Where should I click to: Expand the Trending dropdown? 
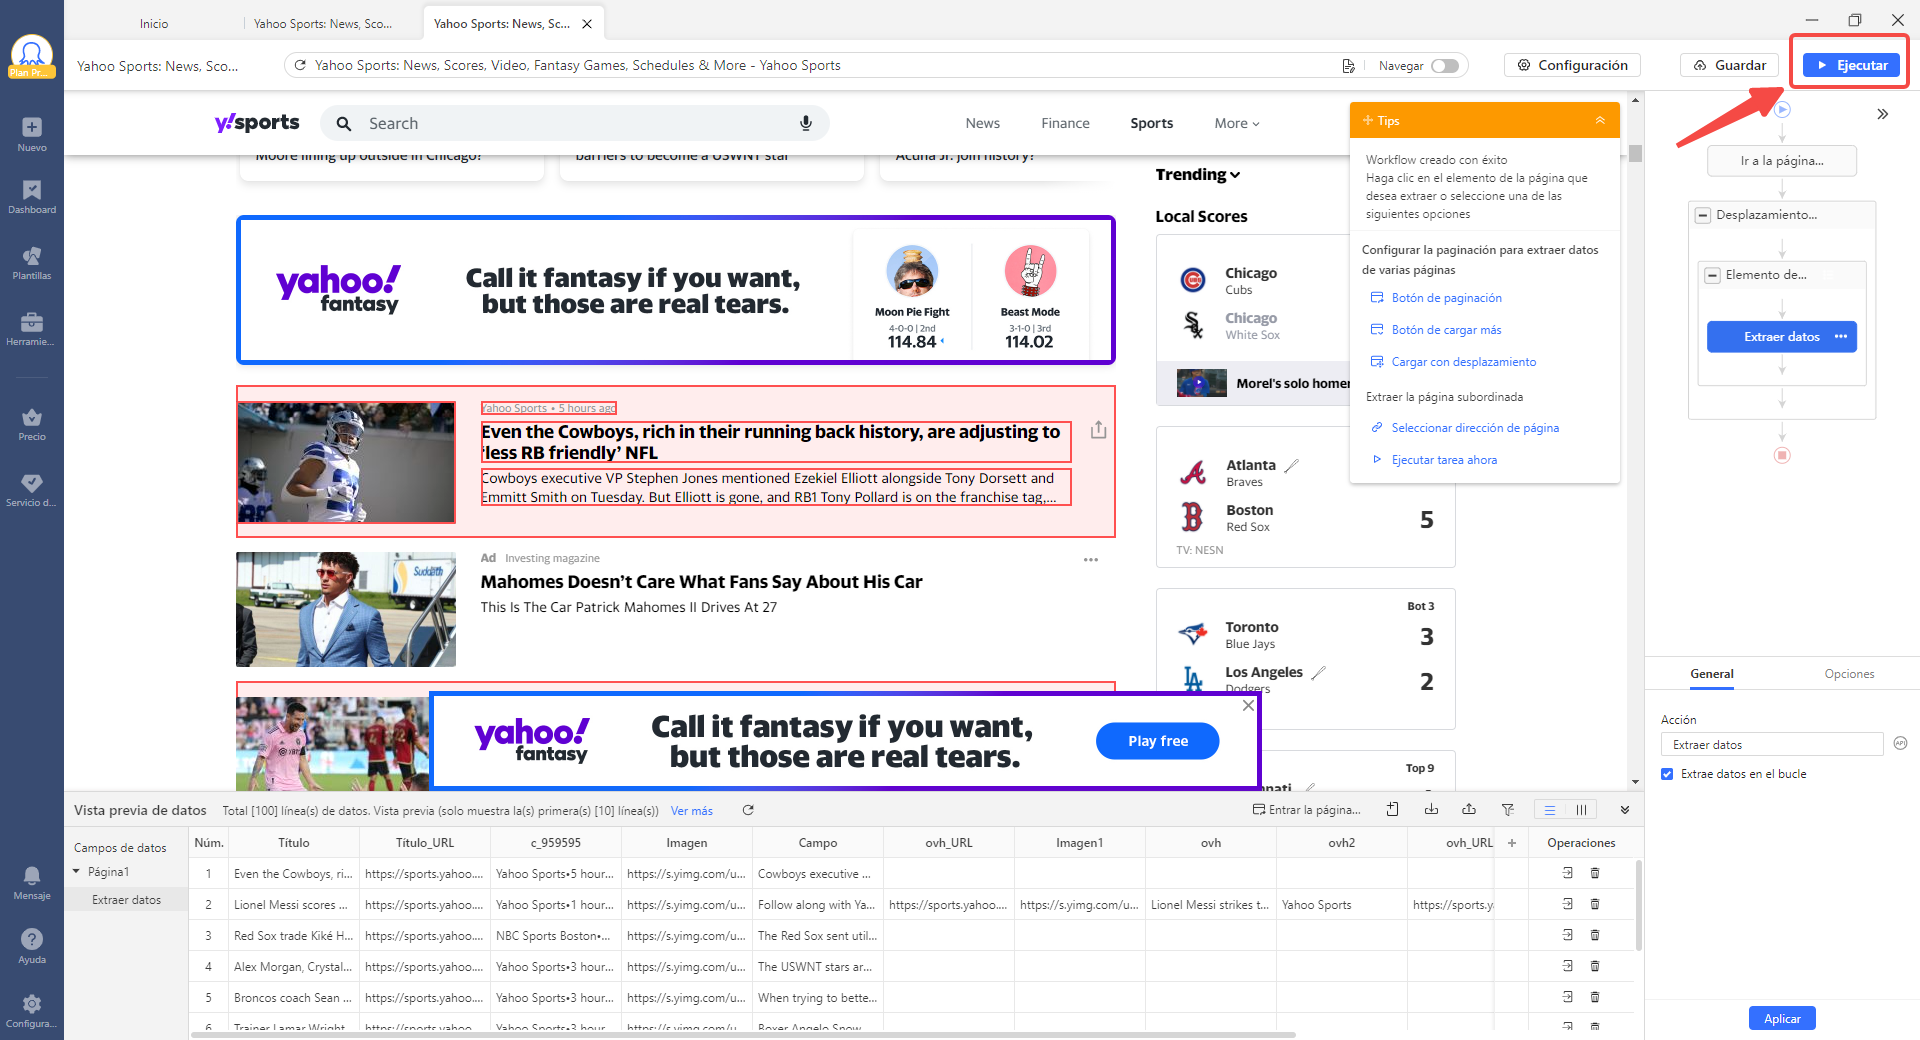[1198, 174]
